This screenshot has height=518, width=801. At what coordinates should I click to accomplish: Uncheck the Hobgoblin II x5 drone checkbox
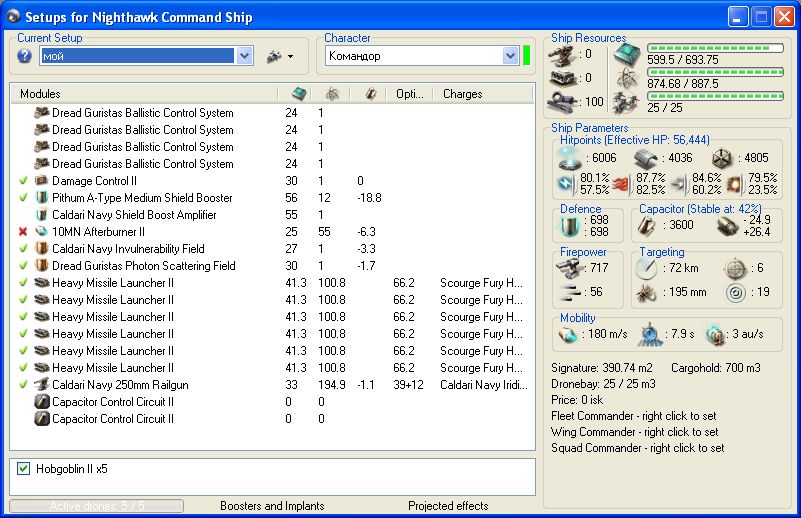pos(24,469)
